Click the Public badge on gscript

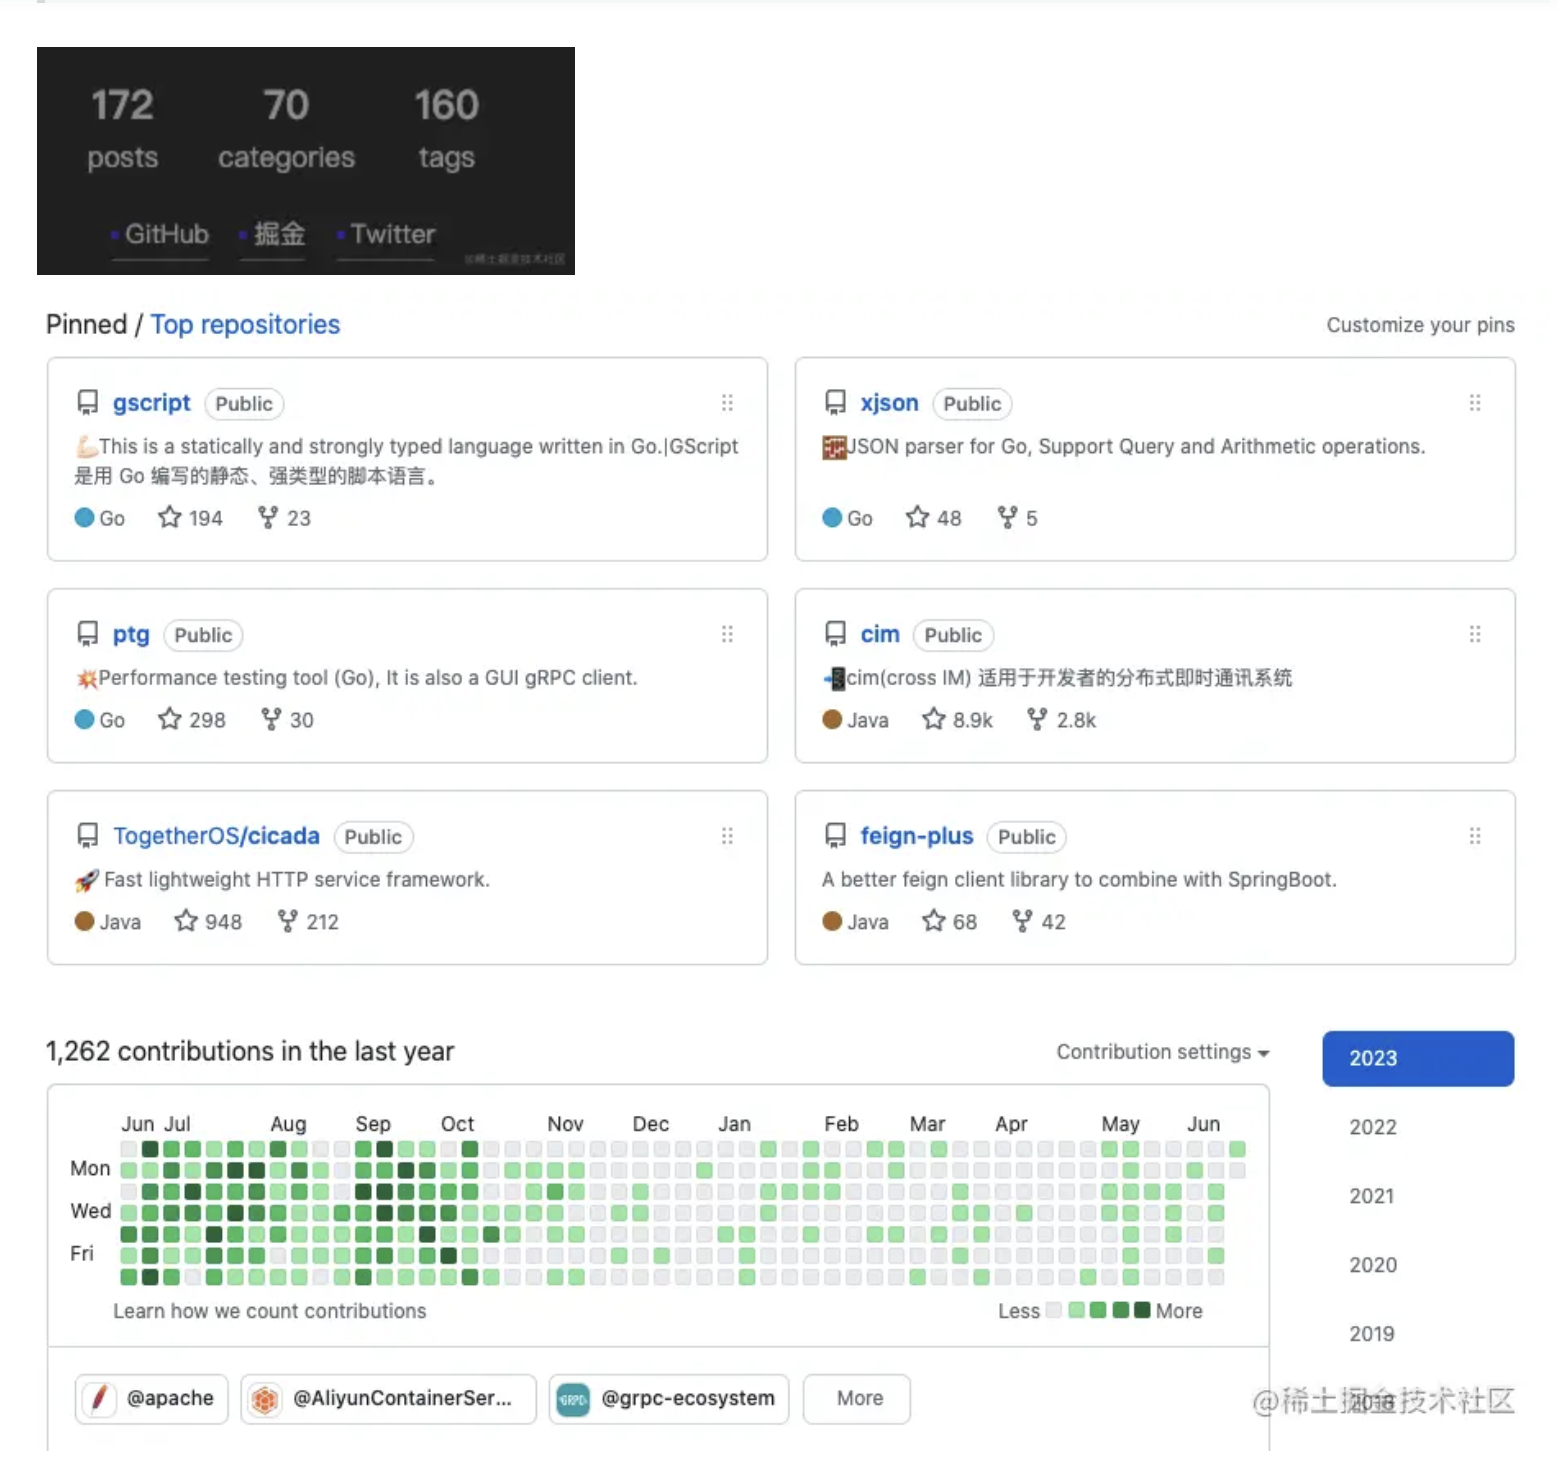pos(244,403)
